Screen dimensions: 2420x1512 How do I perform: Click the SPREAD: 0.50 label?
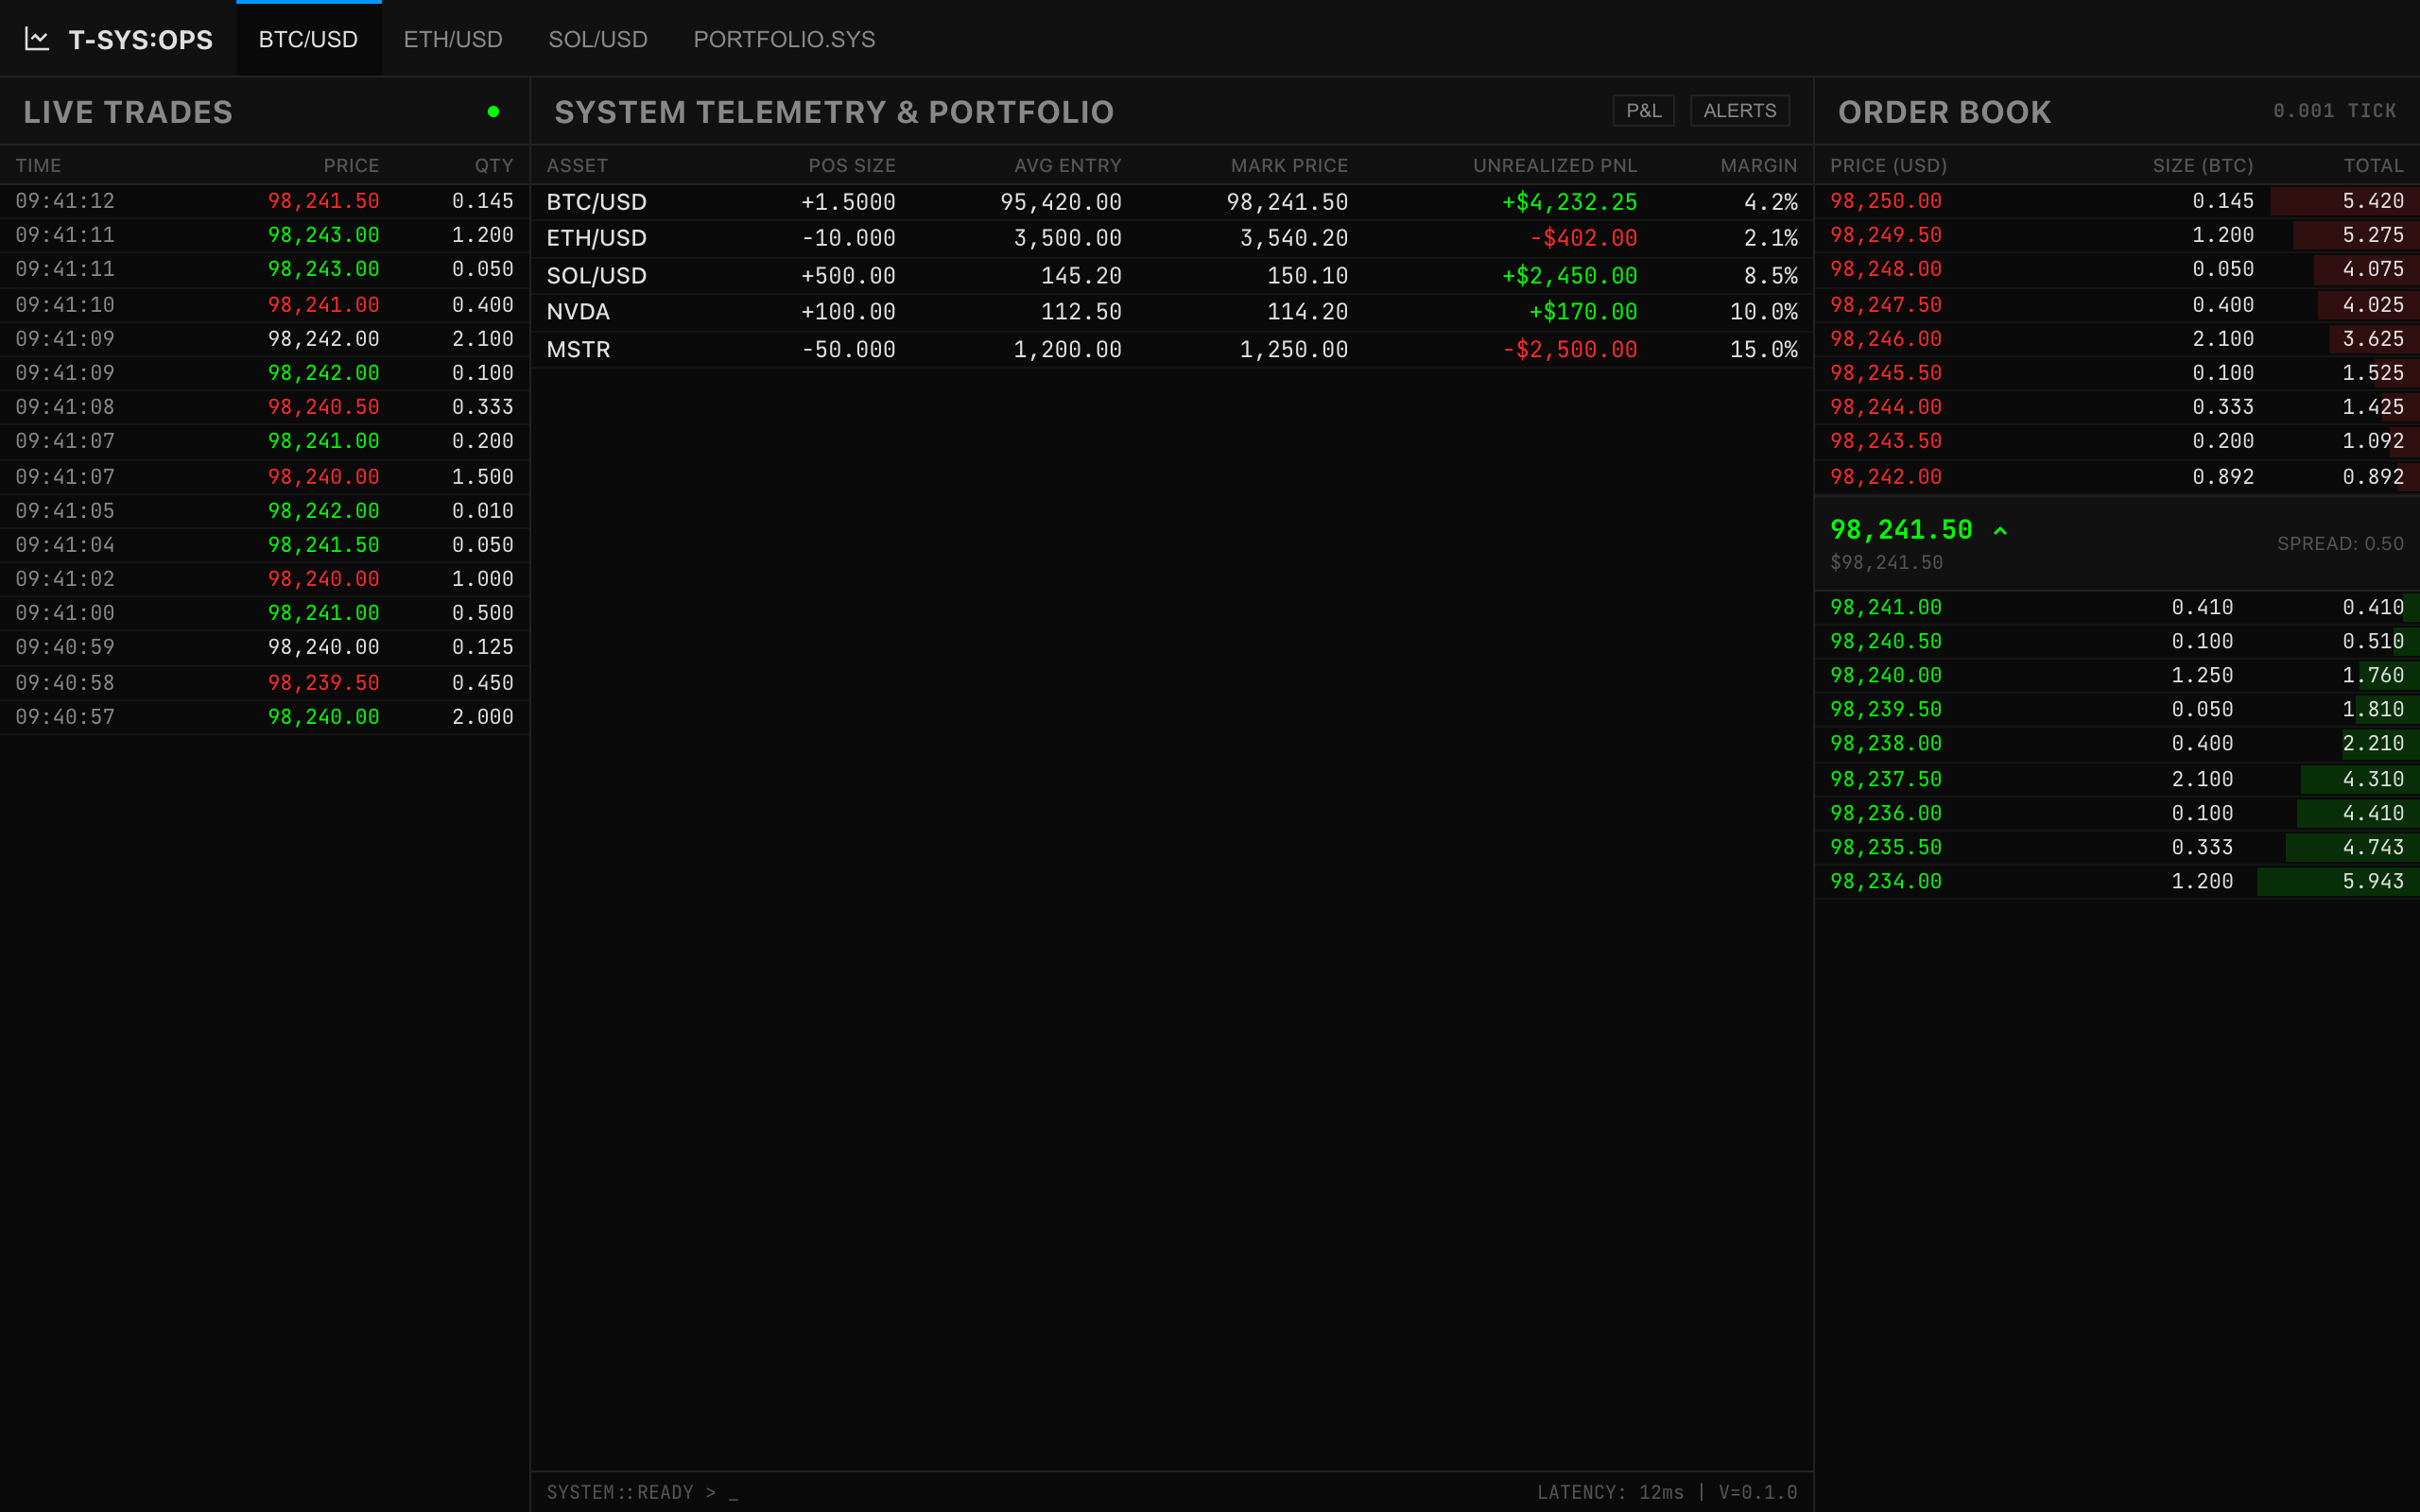pos(2341,543)
